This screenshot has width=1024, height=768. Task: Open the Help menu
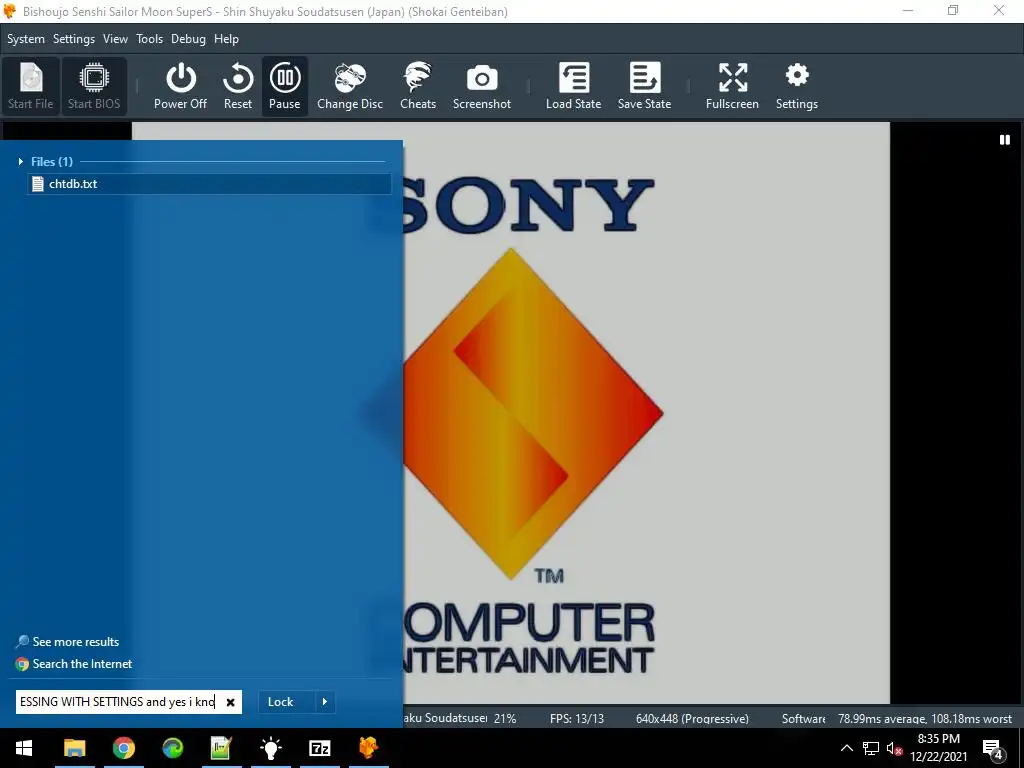pyautogui.click(x=227, y=39)
